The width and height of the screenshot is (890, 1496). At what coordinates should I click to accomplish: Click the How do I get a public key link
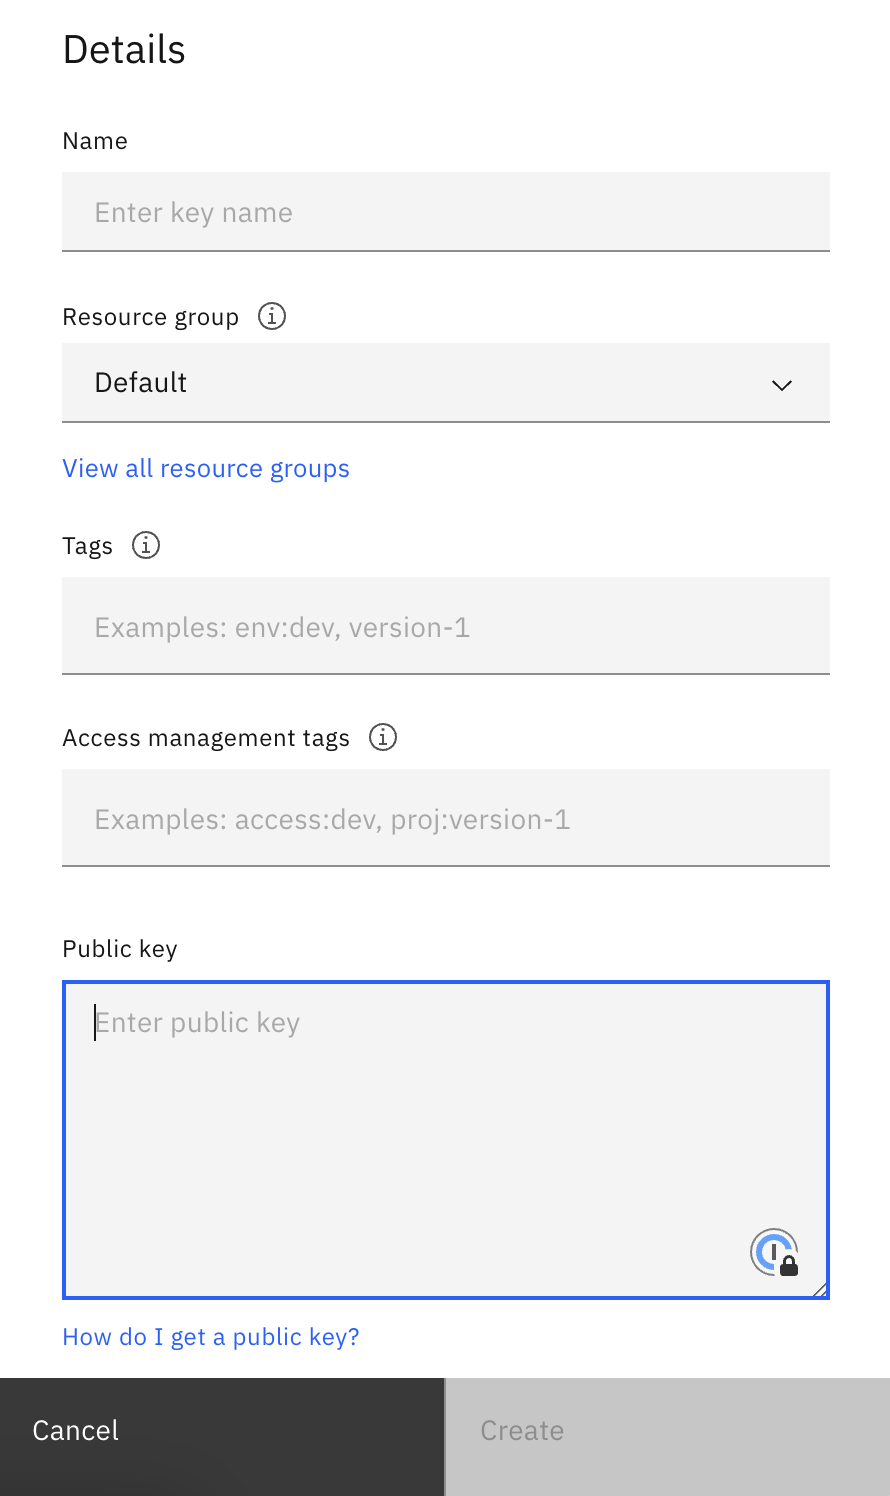point(210,1336)
